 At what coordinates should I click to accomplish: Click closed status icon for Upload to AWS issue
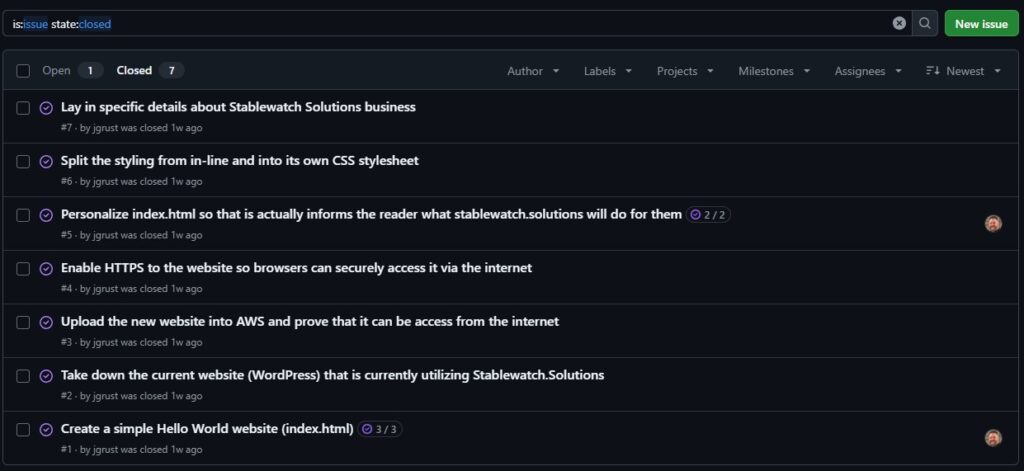click(x=46, y=322)
